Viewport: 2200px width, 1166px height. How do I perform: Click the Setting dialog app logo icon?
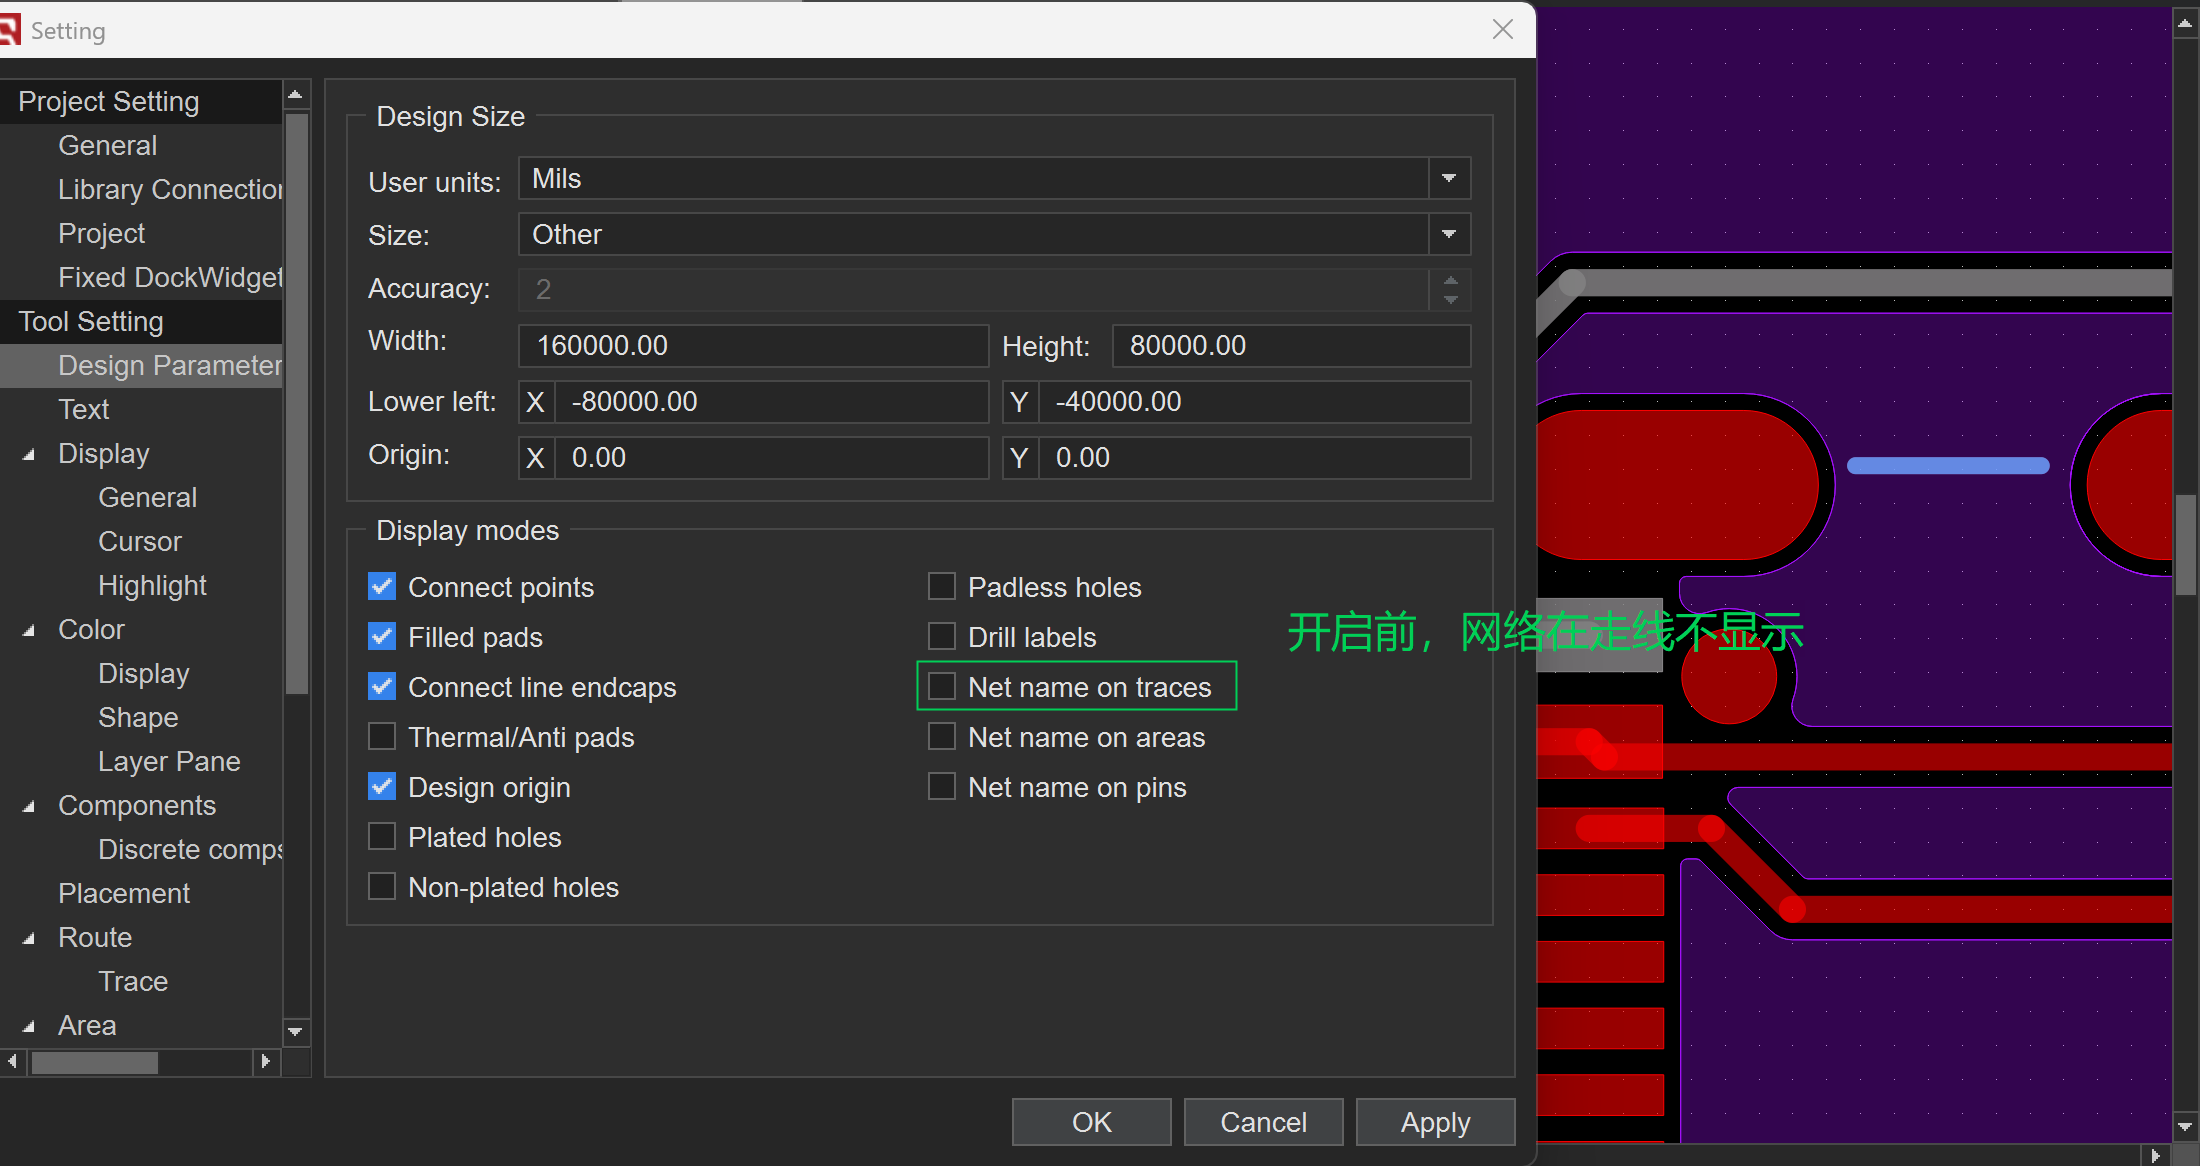pos(9,30)
